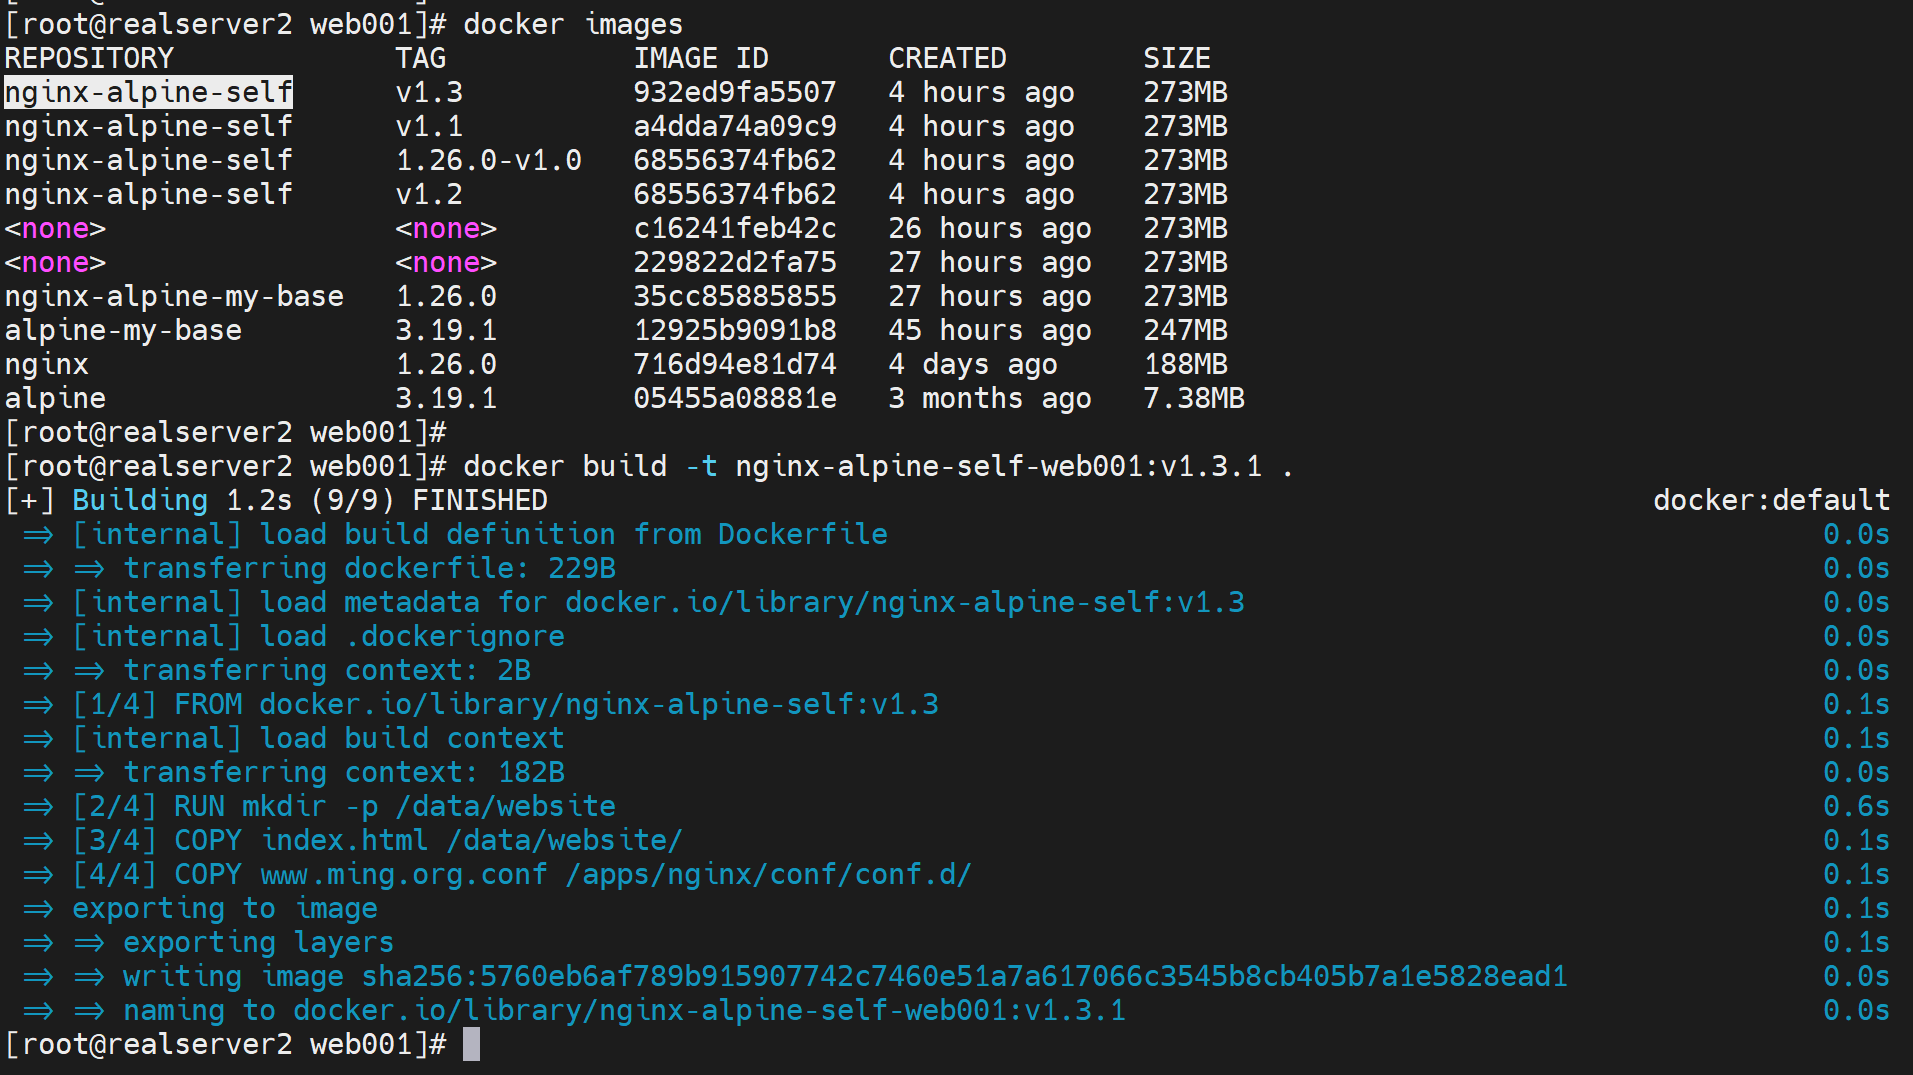Click the 'COPY www.ming.org.conf' build step
1913x1075 pixels.
pos(572,875)
